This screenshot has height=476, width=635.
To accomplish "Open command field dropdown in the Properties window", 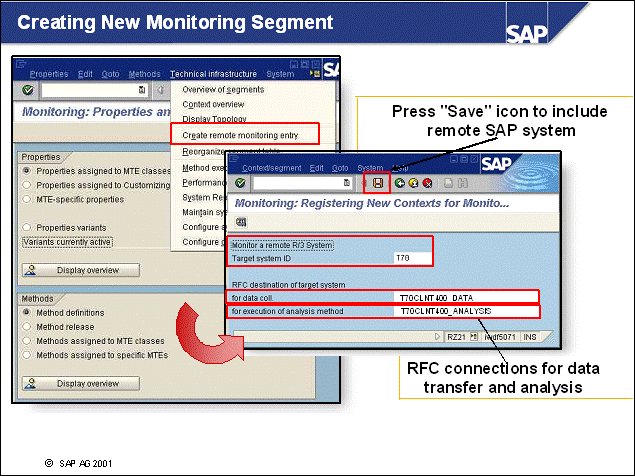I will pyautogui.click(x=142, y=91).
